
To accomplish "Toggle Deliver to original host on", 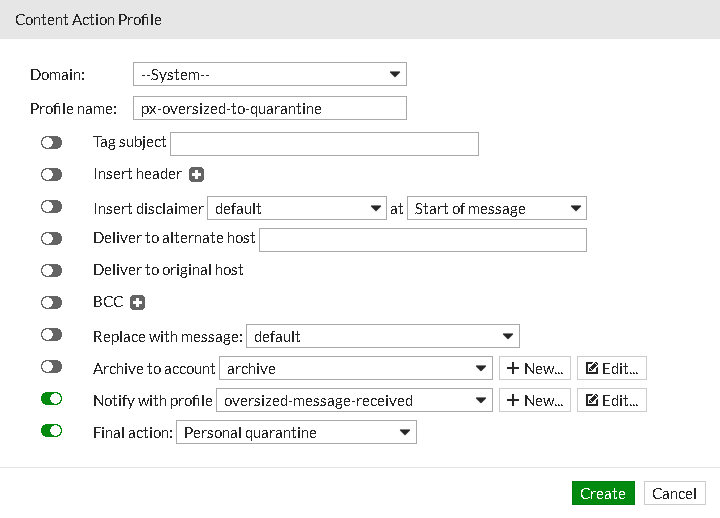I will pos(52,270).
